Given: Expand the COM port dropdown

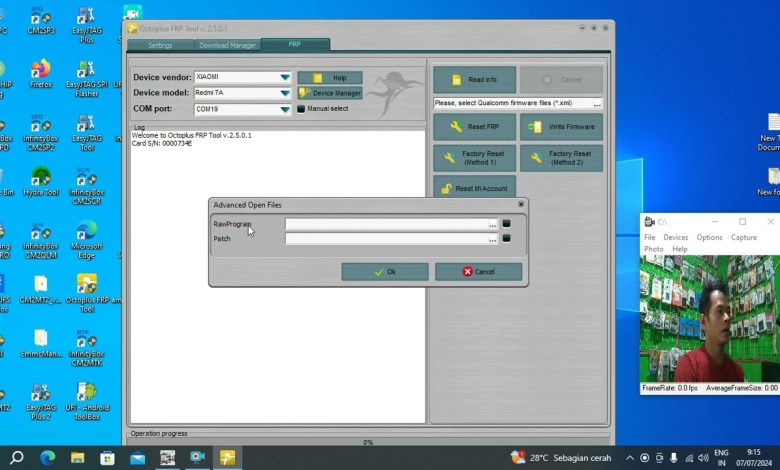Looking at the screenshot, I should (x=285, y=109).
